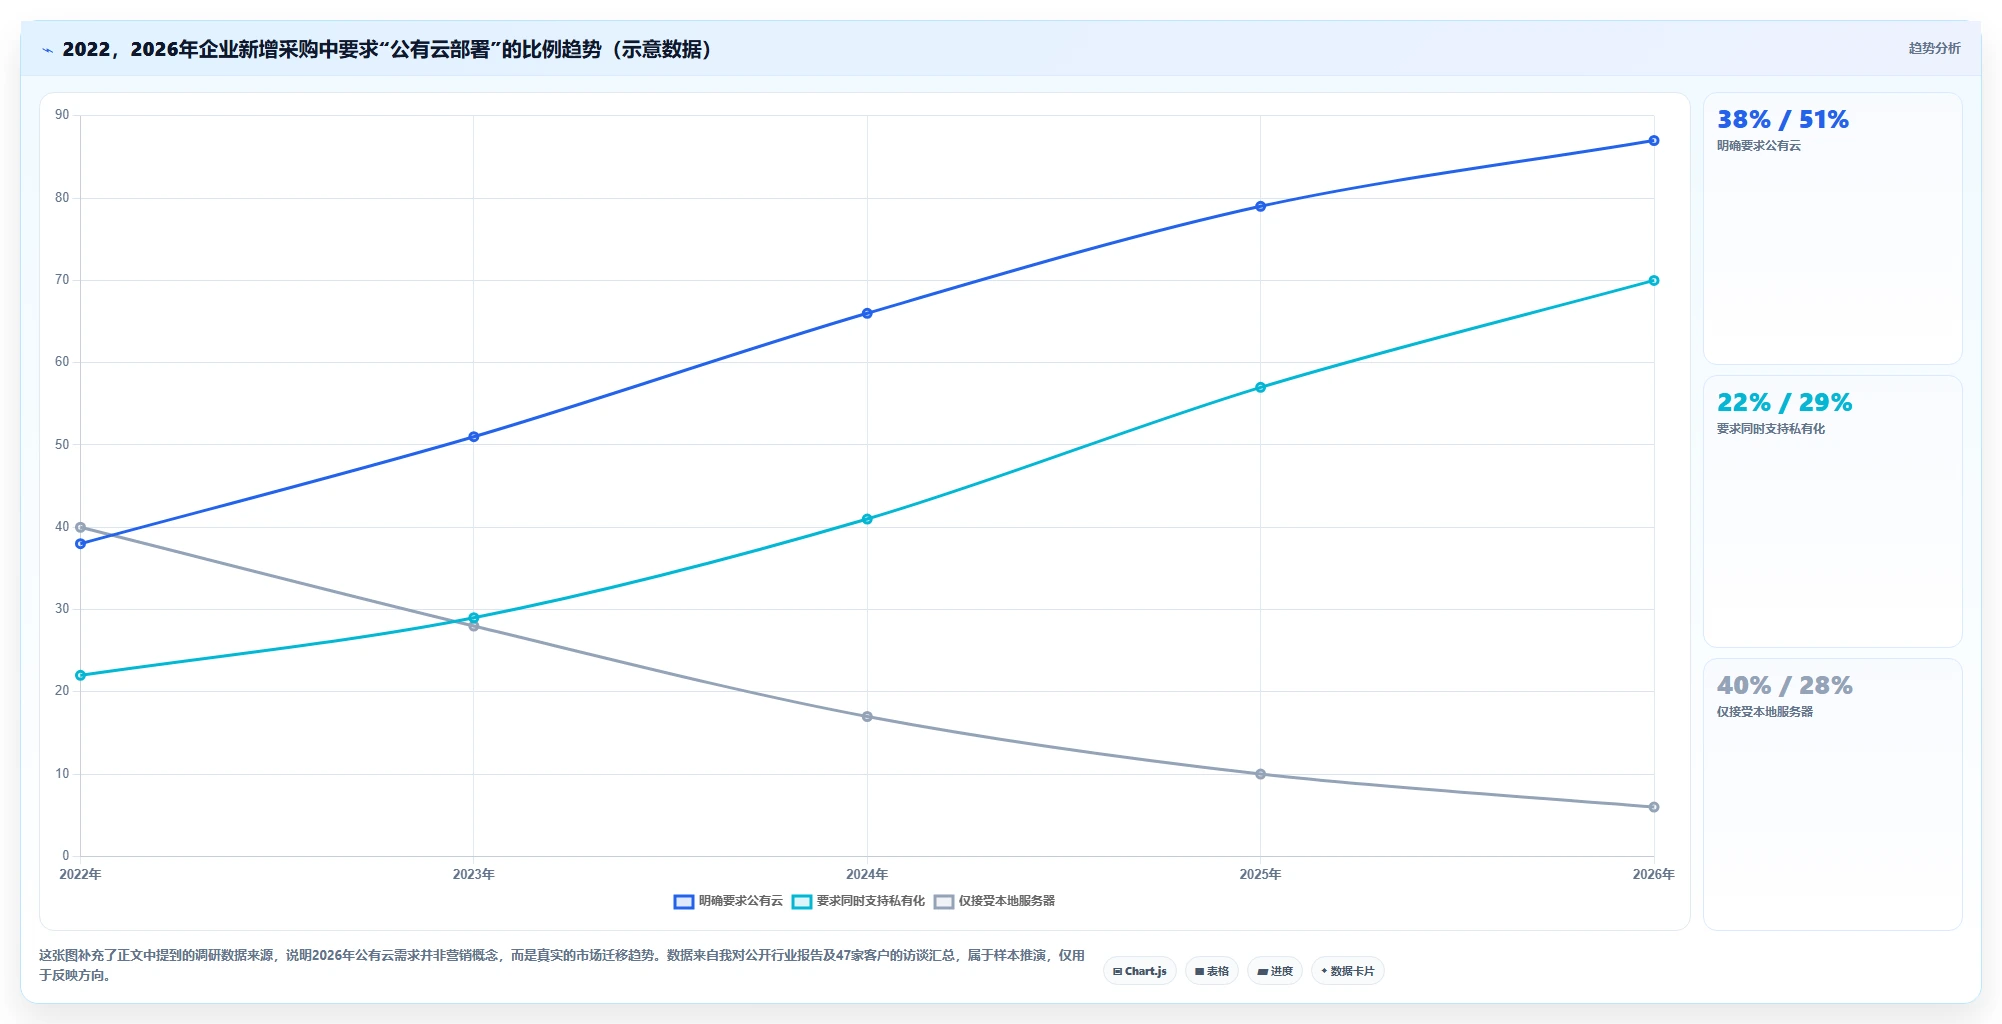Click the gray line's 2024年 data point at 17
This screenshot has height=1024, width=2002.
867,717
